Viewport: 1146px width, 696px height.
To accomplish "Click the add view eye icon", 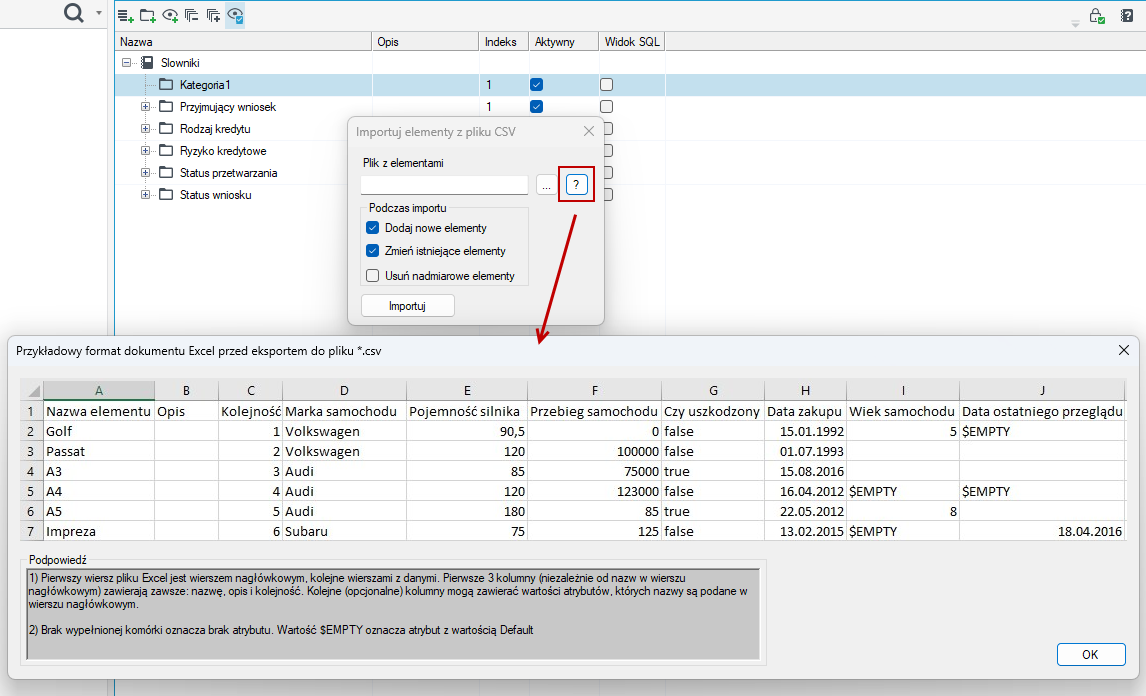I will (170, 15).
